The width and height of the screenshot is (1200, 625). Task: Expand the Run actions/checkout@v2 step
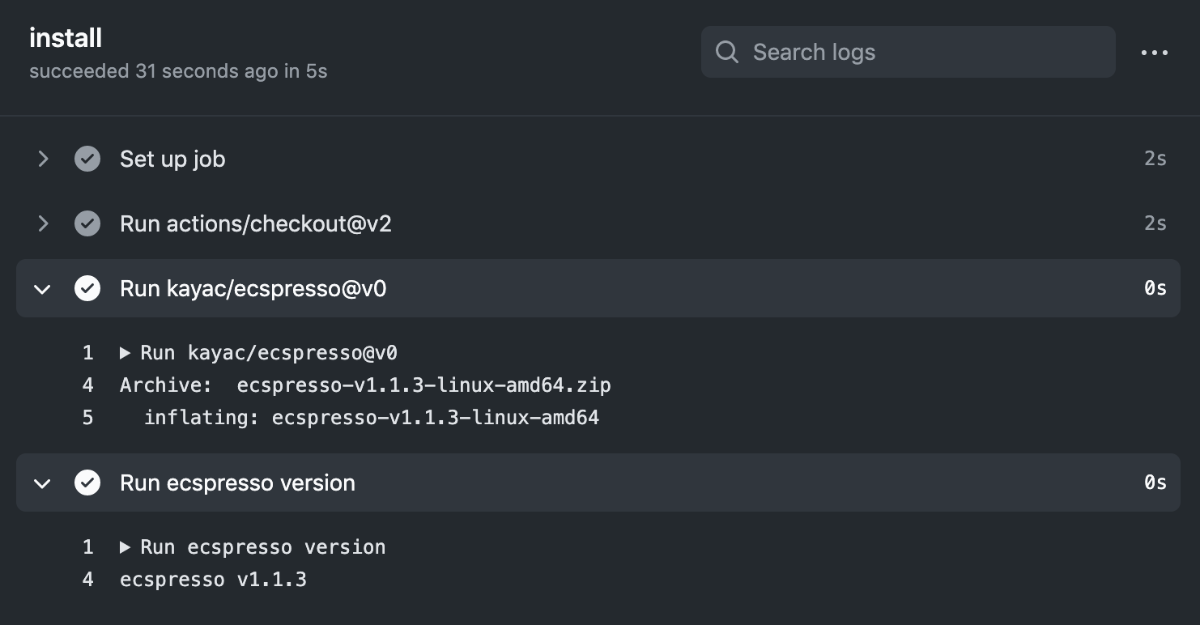42,224
